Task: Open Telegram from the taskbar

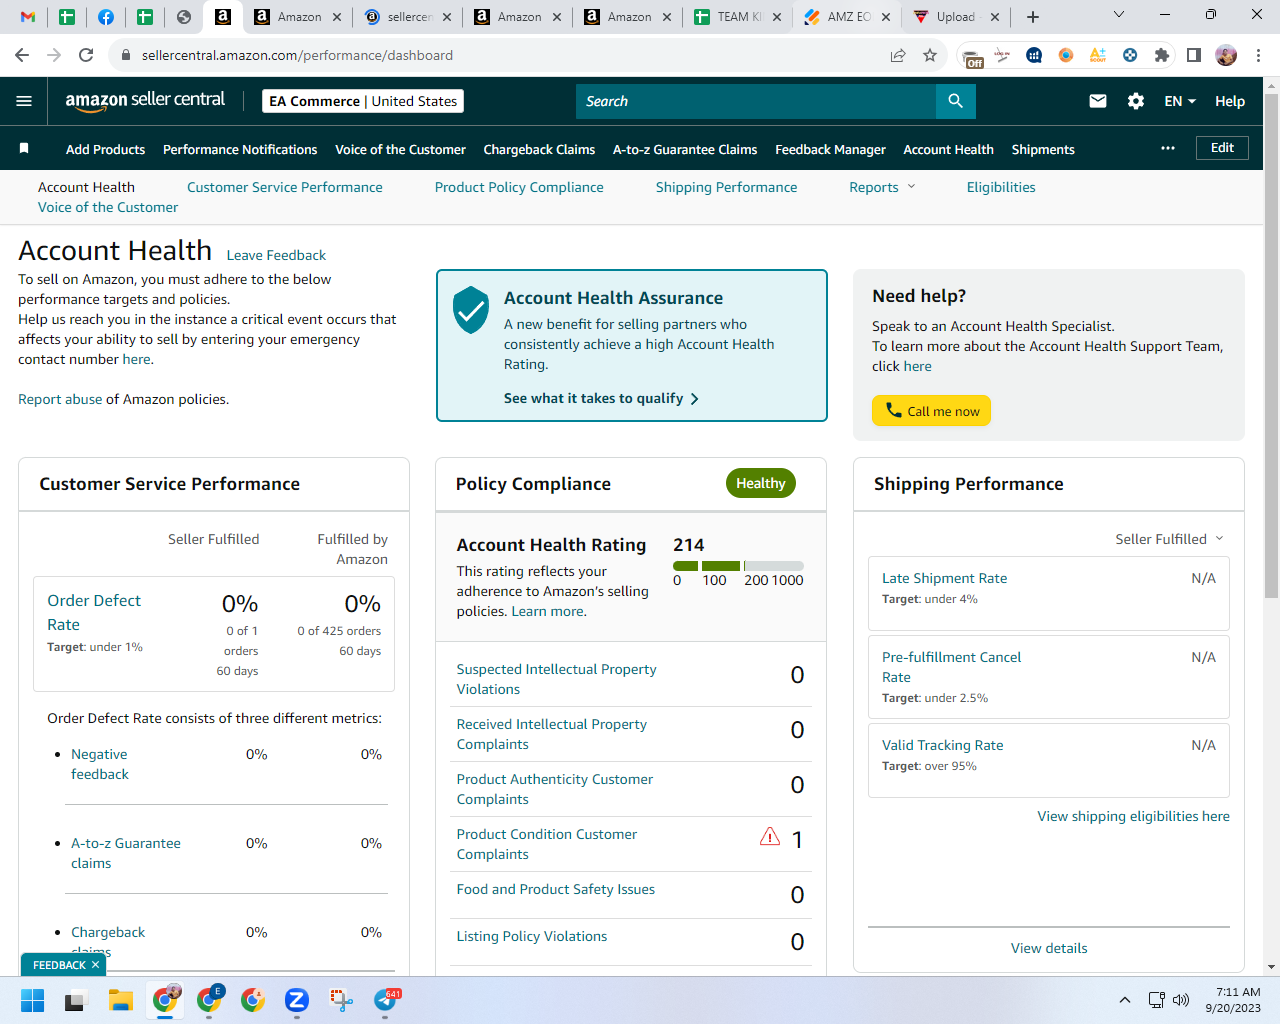Action: [385, 1000]
